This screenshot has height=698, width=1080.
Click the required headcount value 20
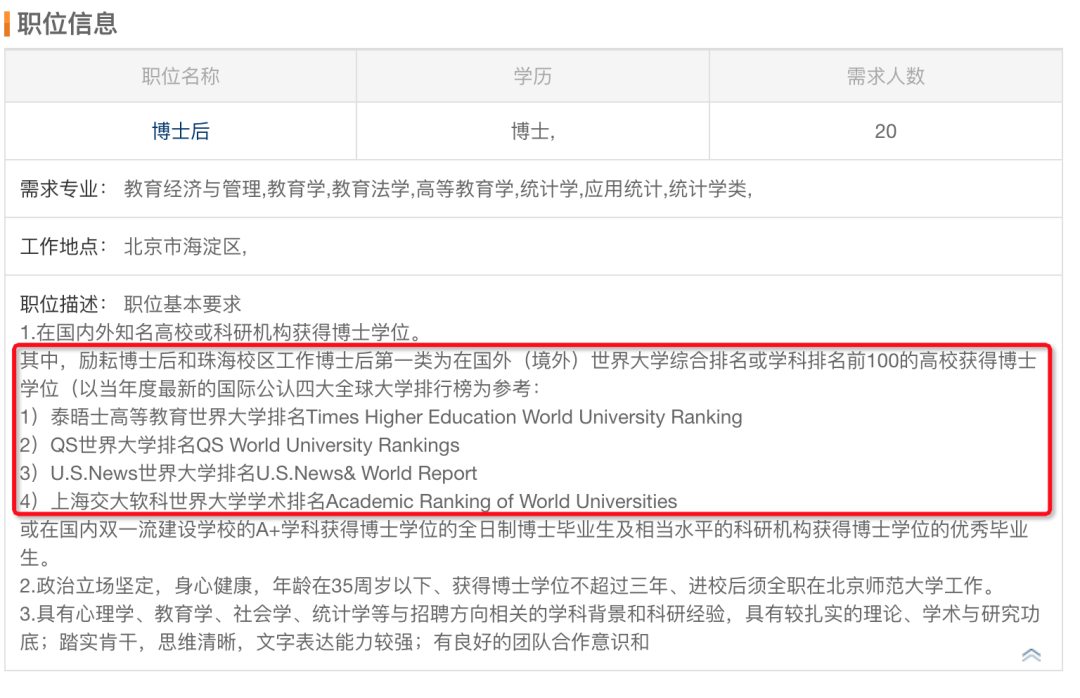tap(885, 131)
